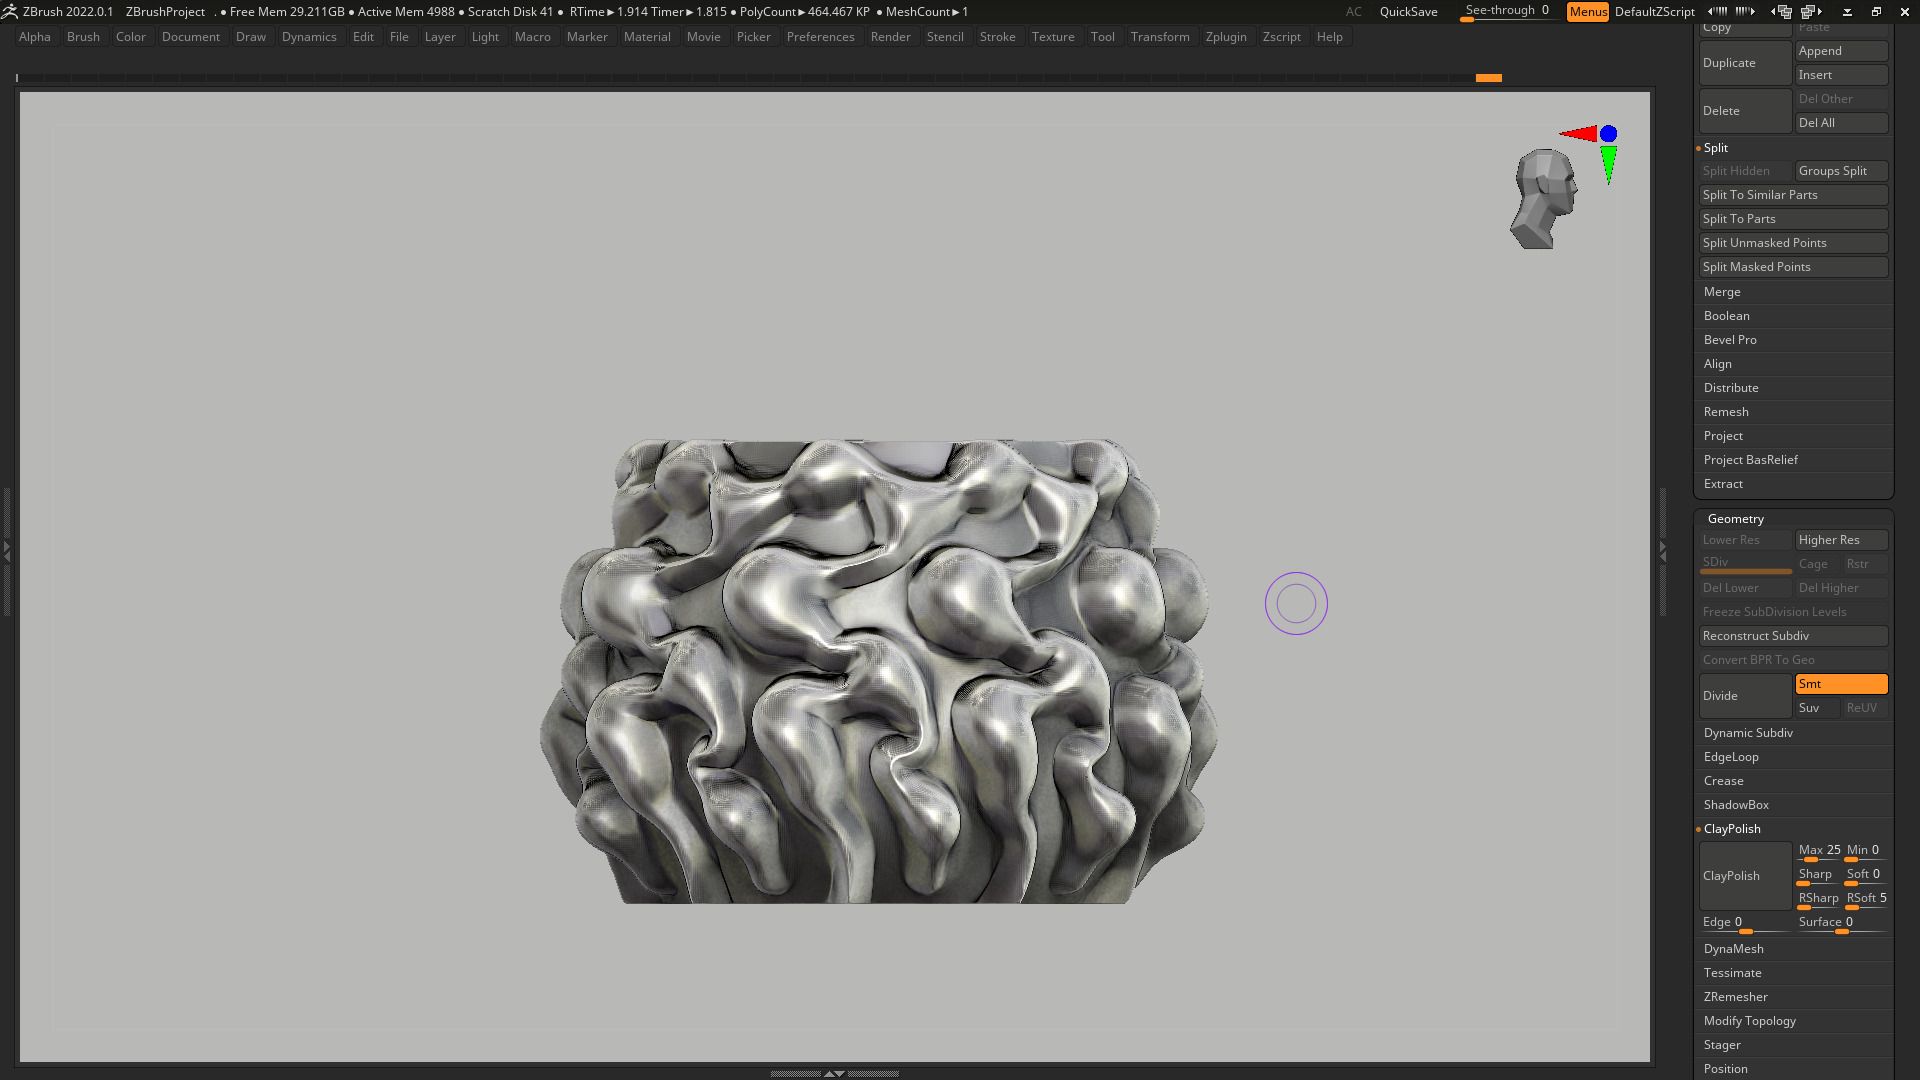The height and width of the screenshot is (1080, 1920).
Task: Collapse the ClayPolish section
Action: tap(1732, 829)
